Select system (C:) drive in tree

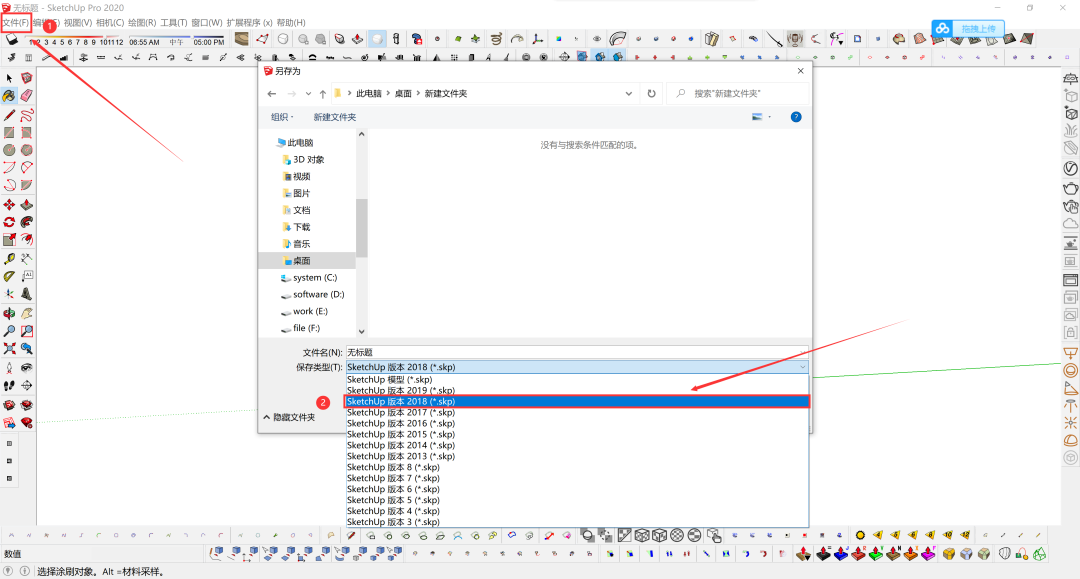(307, 277)
